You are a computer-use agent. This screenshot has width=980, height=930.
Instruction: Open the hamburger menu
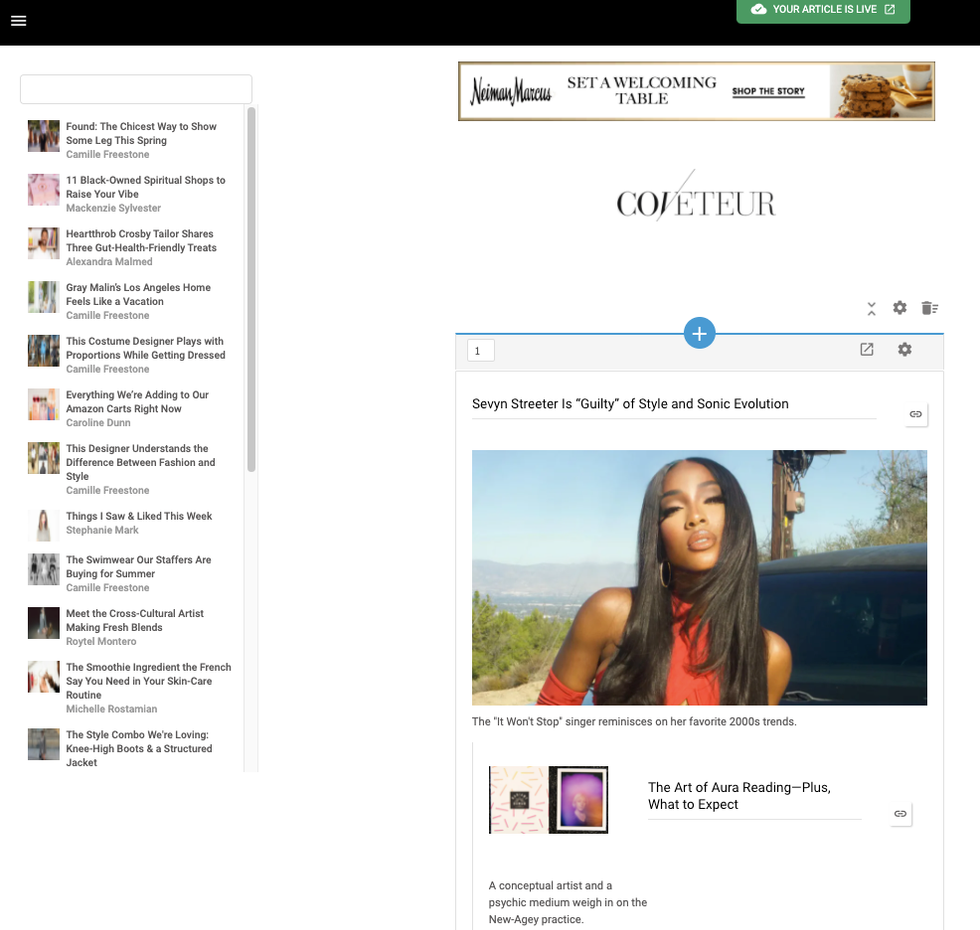(x=18, y=21)
